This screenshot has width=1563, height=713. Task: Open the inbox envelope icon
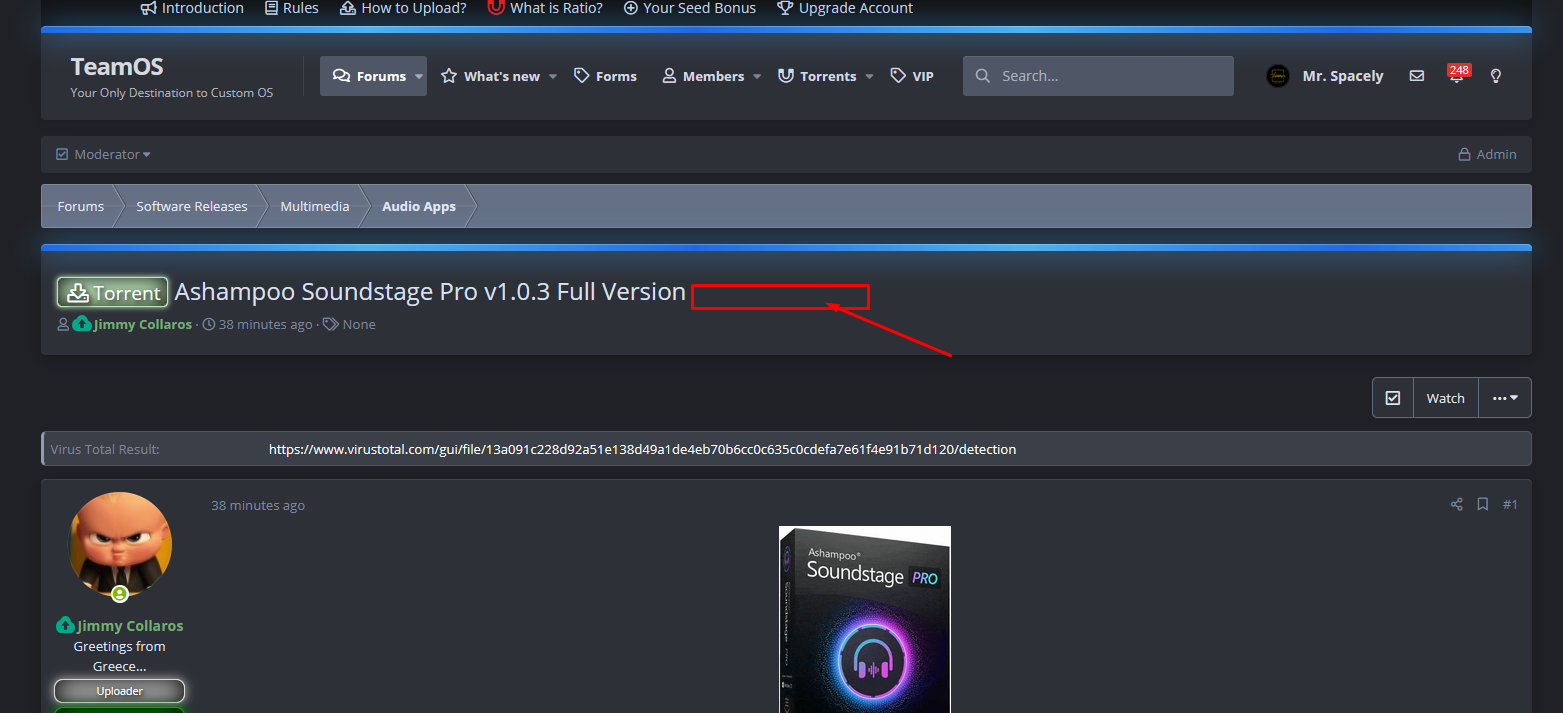[x=1417, y=76]
